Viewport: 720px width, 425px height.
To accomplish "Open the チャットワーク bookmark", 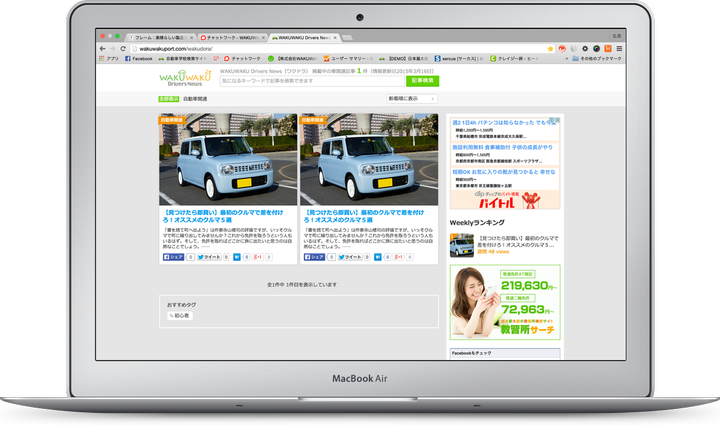I will (242, 59).
